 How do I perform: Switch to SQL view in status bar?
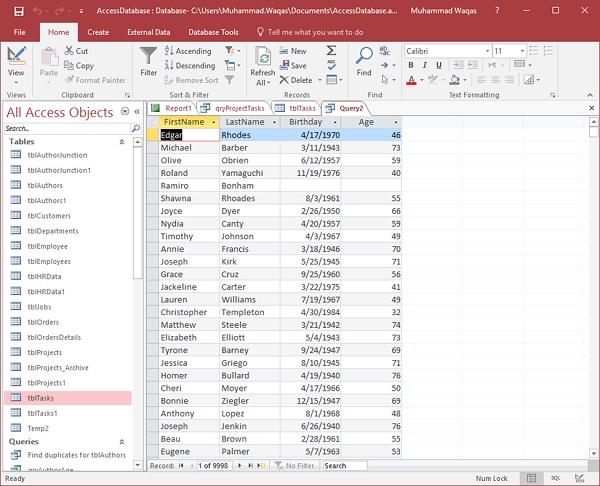[556, 478]
